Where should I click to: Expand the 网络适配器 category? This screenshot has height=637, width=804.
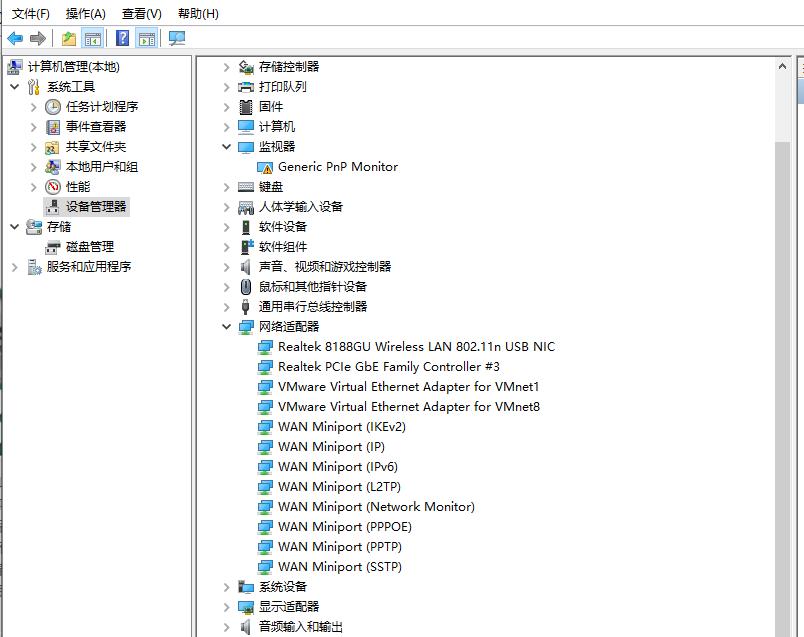click(x=226, y=326)
